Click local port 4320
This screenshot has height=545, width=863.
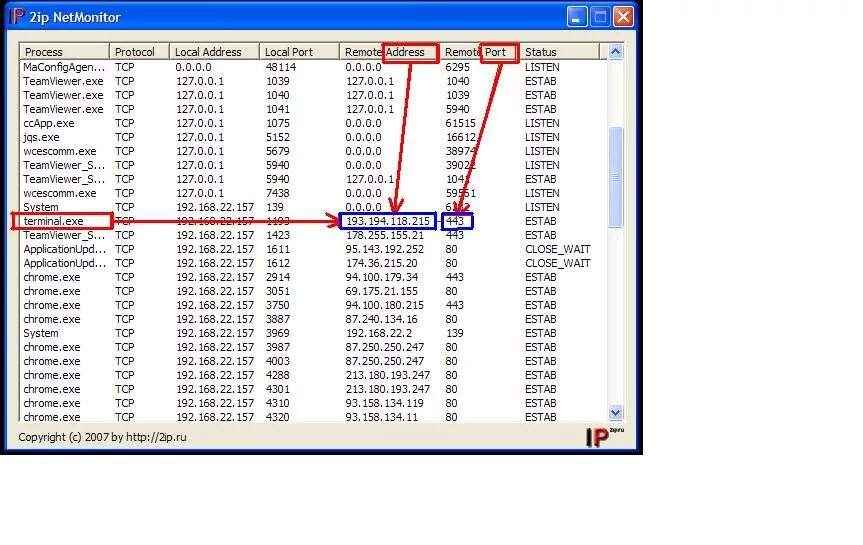coord(277,417)
